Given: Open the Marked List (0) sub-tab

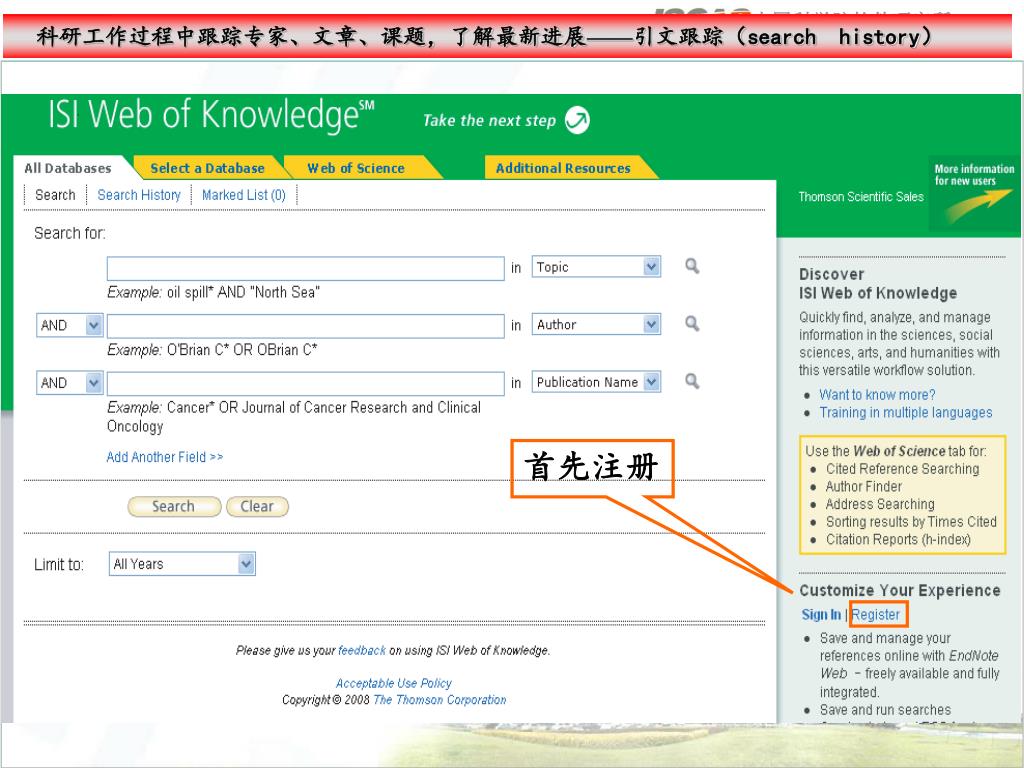Looking at the screenshot, I should click(244, 195).
